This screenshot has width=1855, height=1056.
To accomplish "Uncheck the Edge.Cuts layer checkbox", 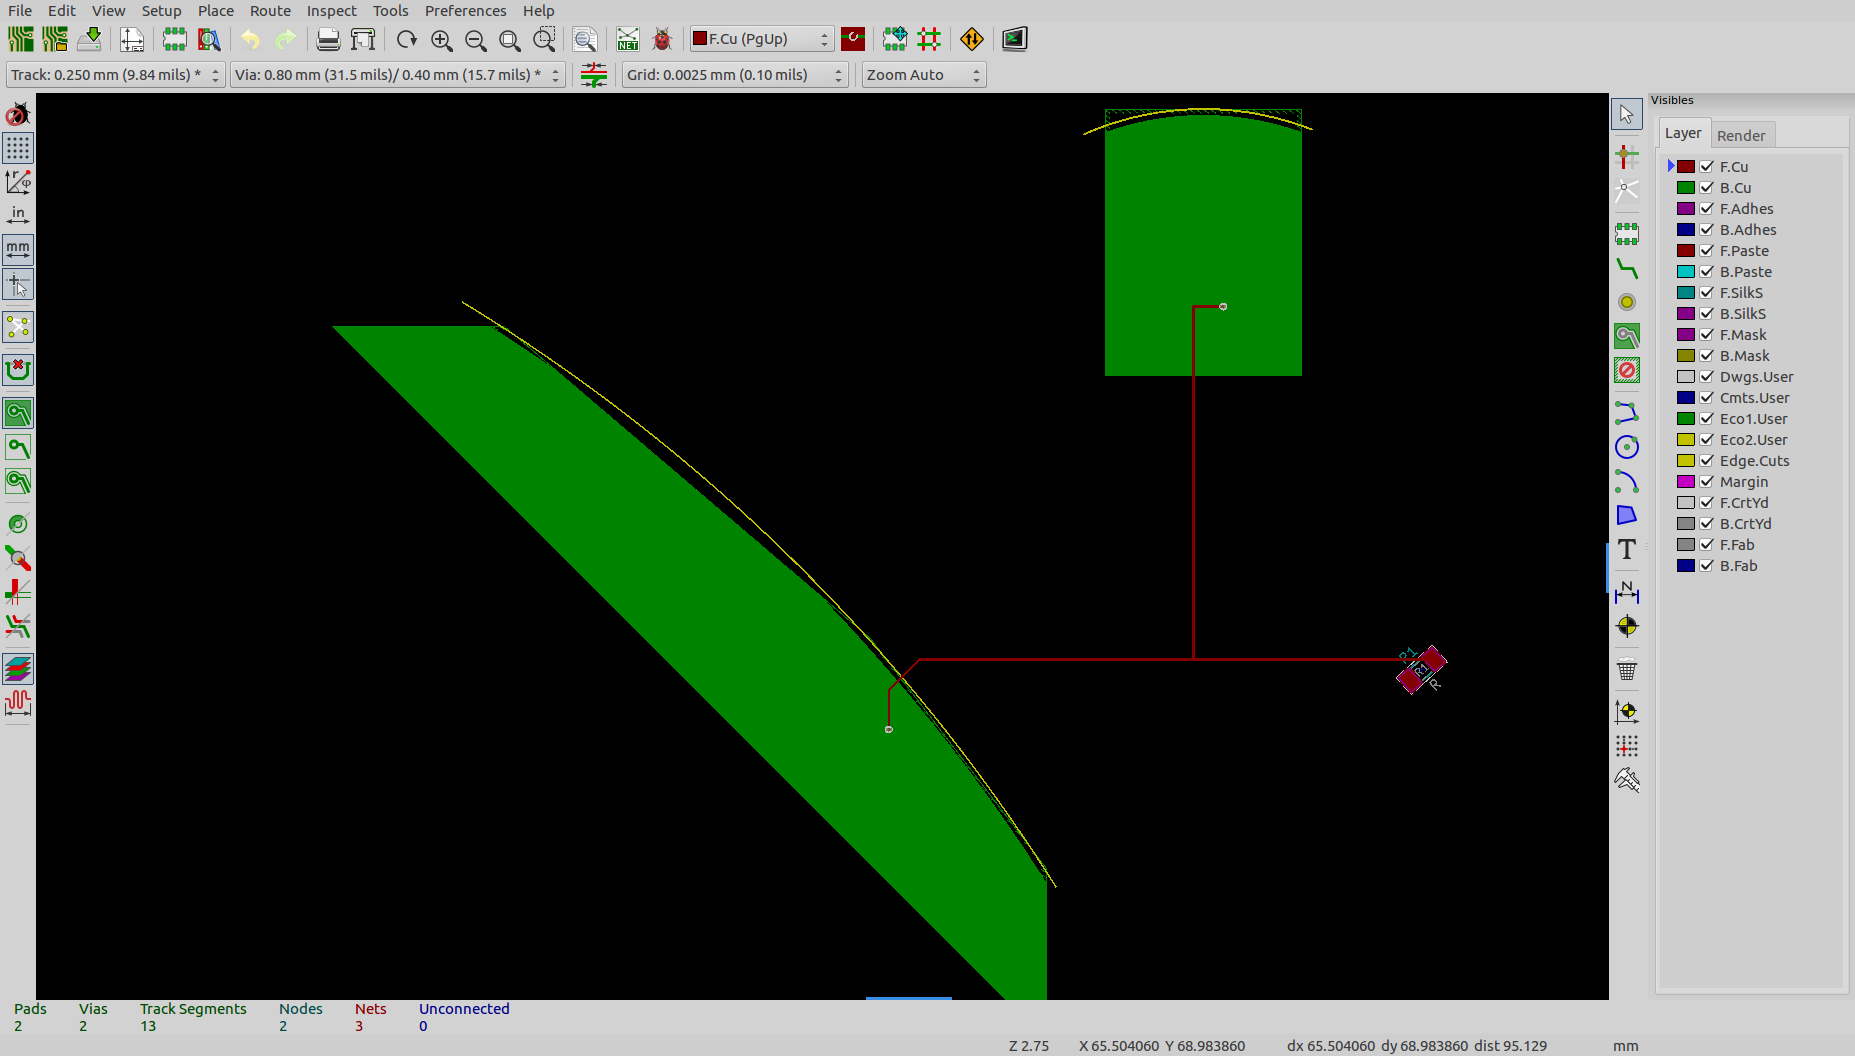I will coord(1707,461).
